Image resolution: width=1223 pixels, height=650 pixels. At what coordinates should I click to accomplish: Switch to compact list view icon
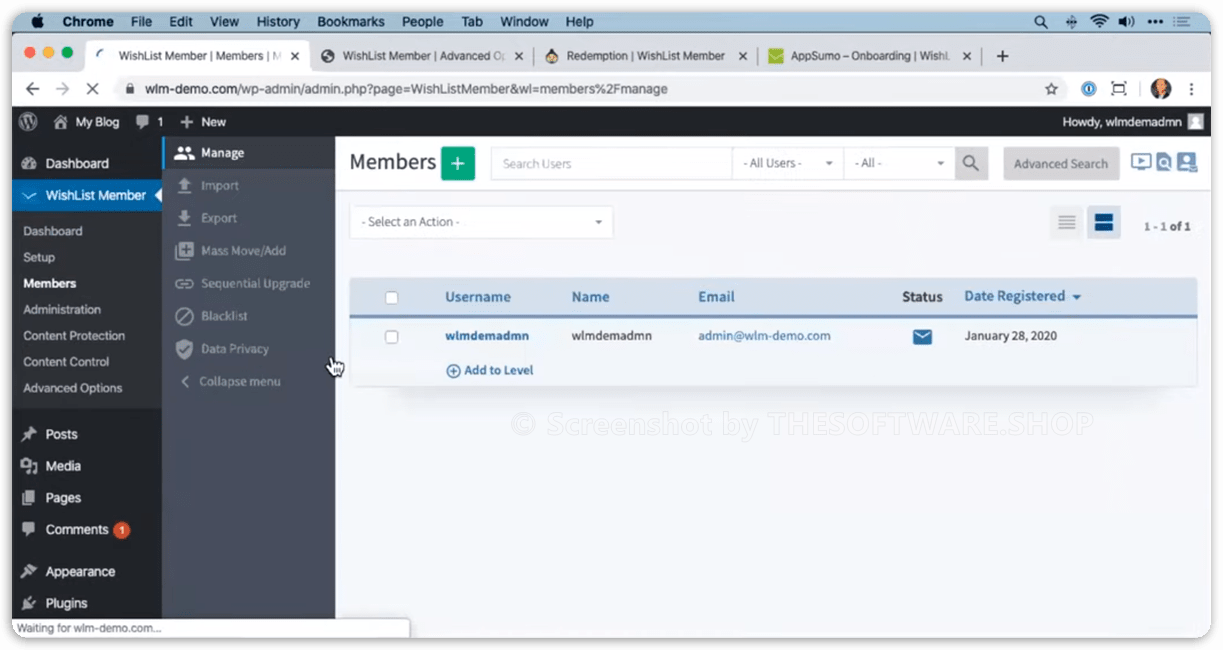pos(1067,223)
